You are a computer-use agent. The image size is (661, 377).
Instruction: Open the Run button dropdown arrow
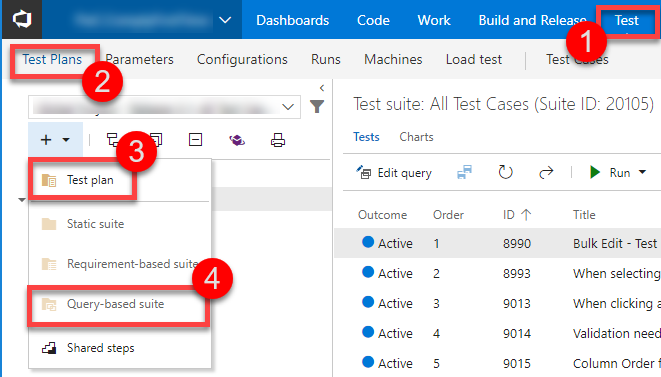(642, 172)
